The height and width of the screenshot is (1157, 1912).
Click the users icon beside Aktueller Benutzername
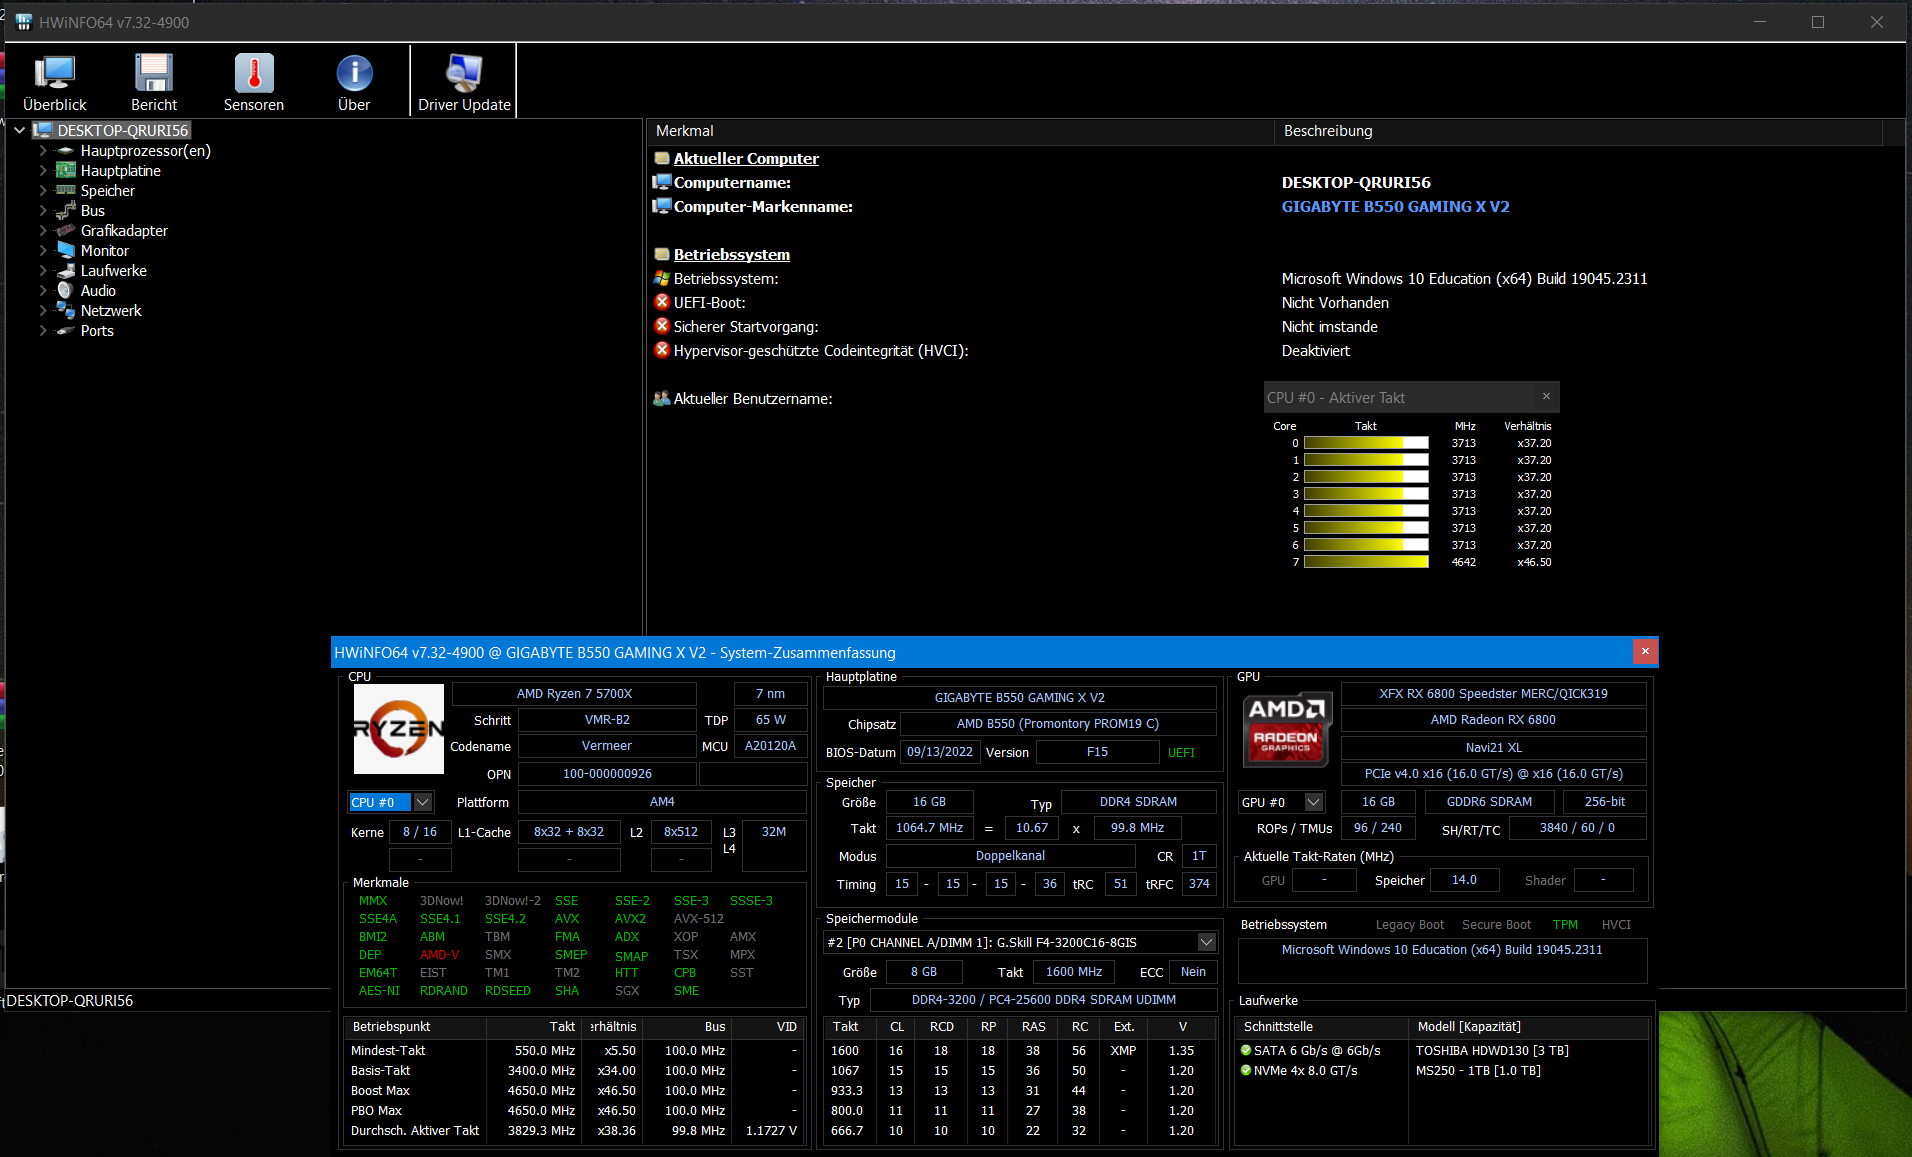[661, 398]
